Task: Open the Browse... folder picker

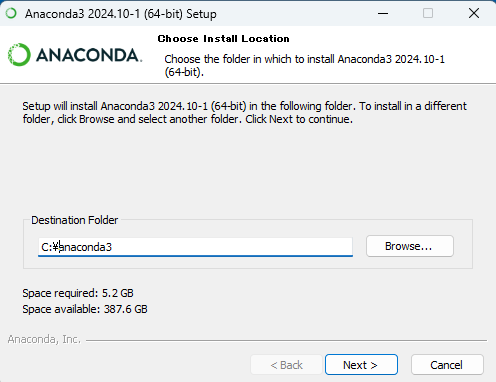Action: pyautogui.click(x=410, y=246)
